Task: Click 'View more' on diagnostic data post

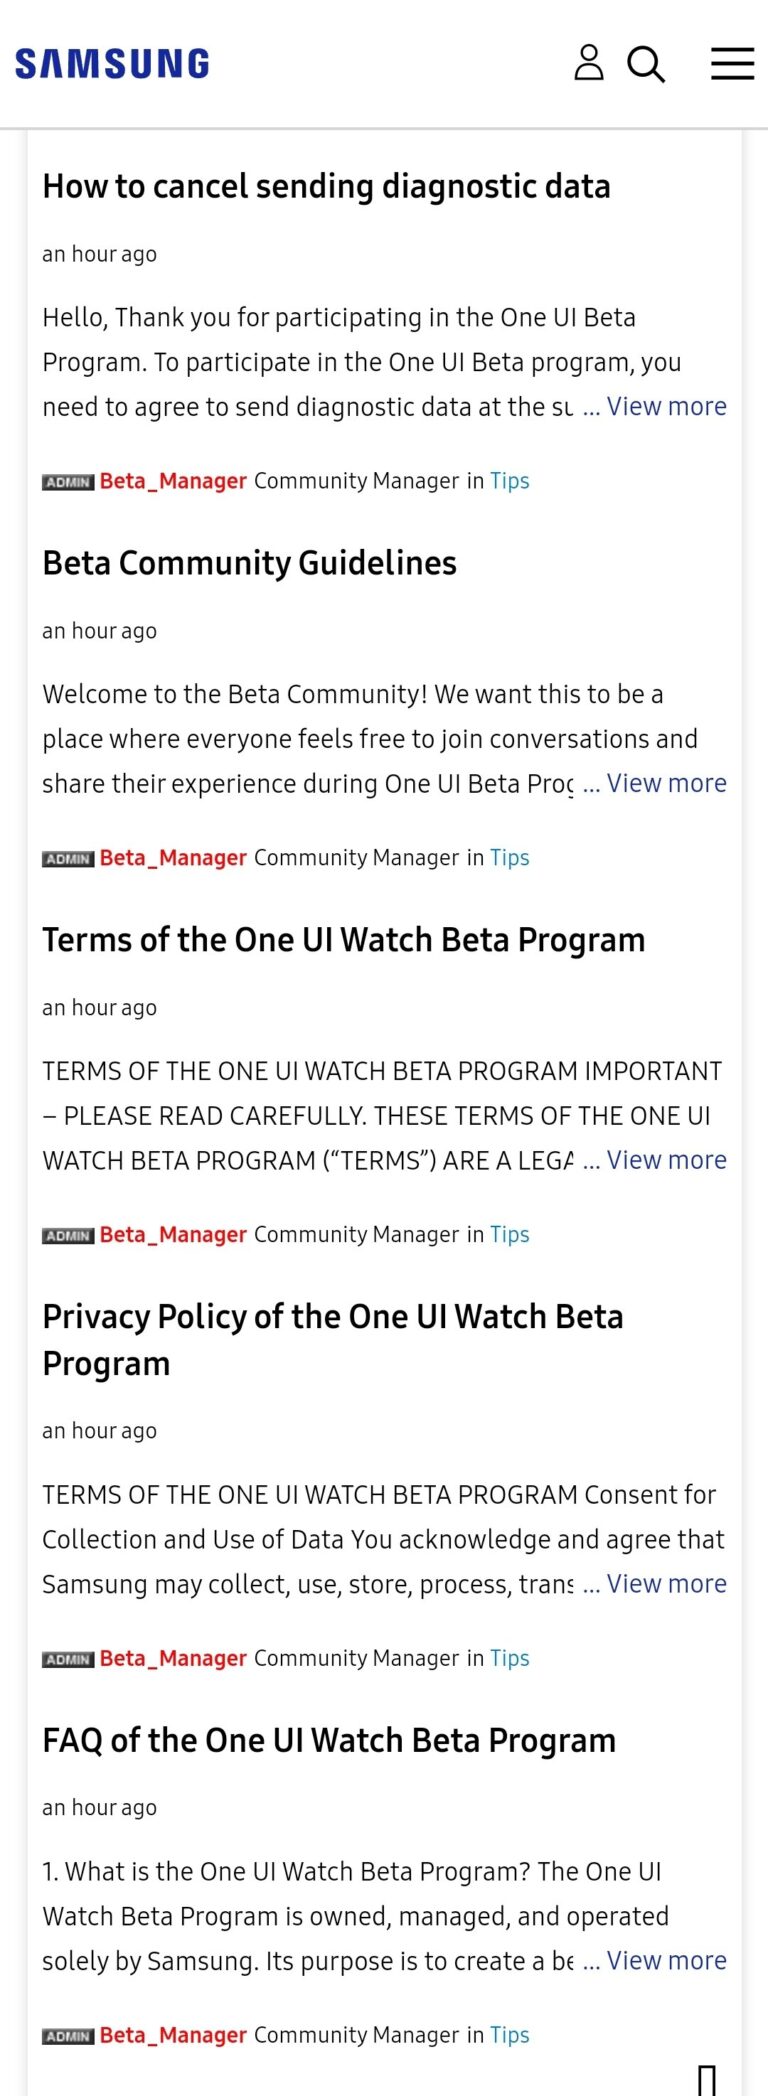Action: pos(668,406)
